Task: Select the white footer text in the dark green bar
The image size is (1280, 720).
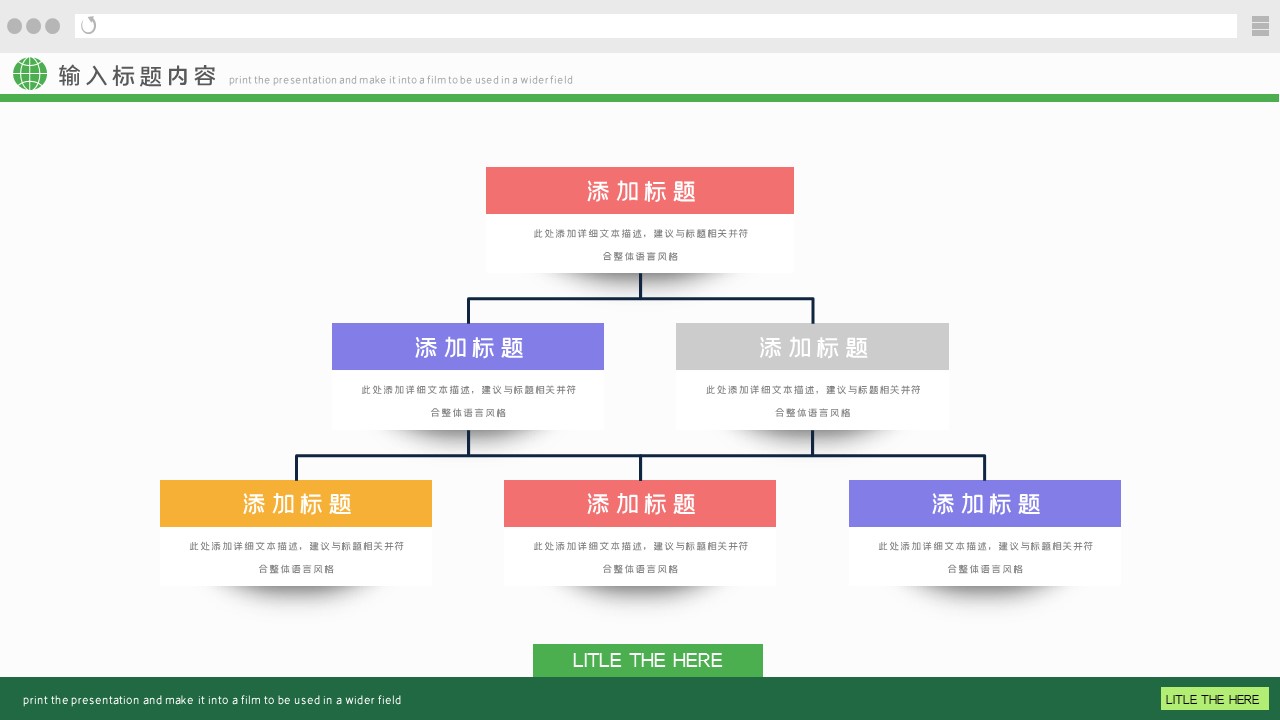Action: (212, 700)
